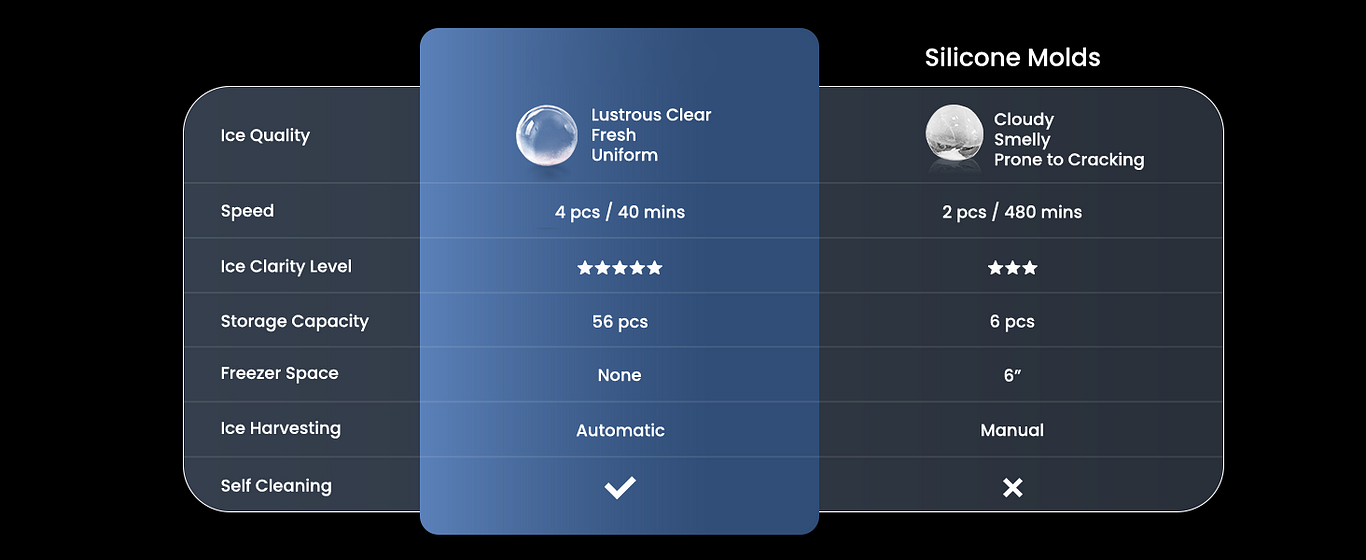The width and height of the screenshot is (1366, 560).
Task: Click the Freezer Space row label
Action: tap(279, 373)
